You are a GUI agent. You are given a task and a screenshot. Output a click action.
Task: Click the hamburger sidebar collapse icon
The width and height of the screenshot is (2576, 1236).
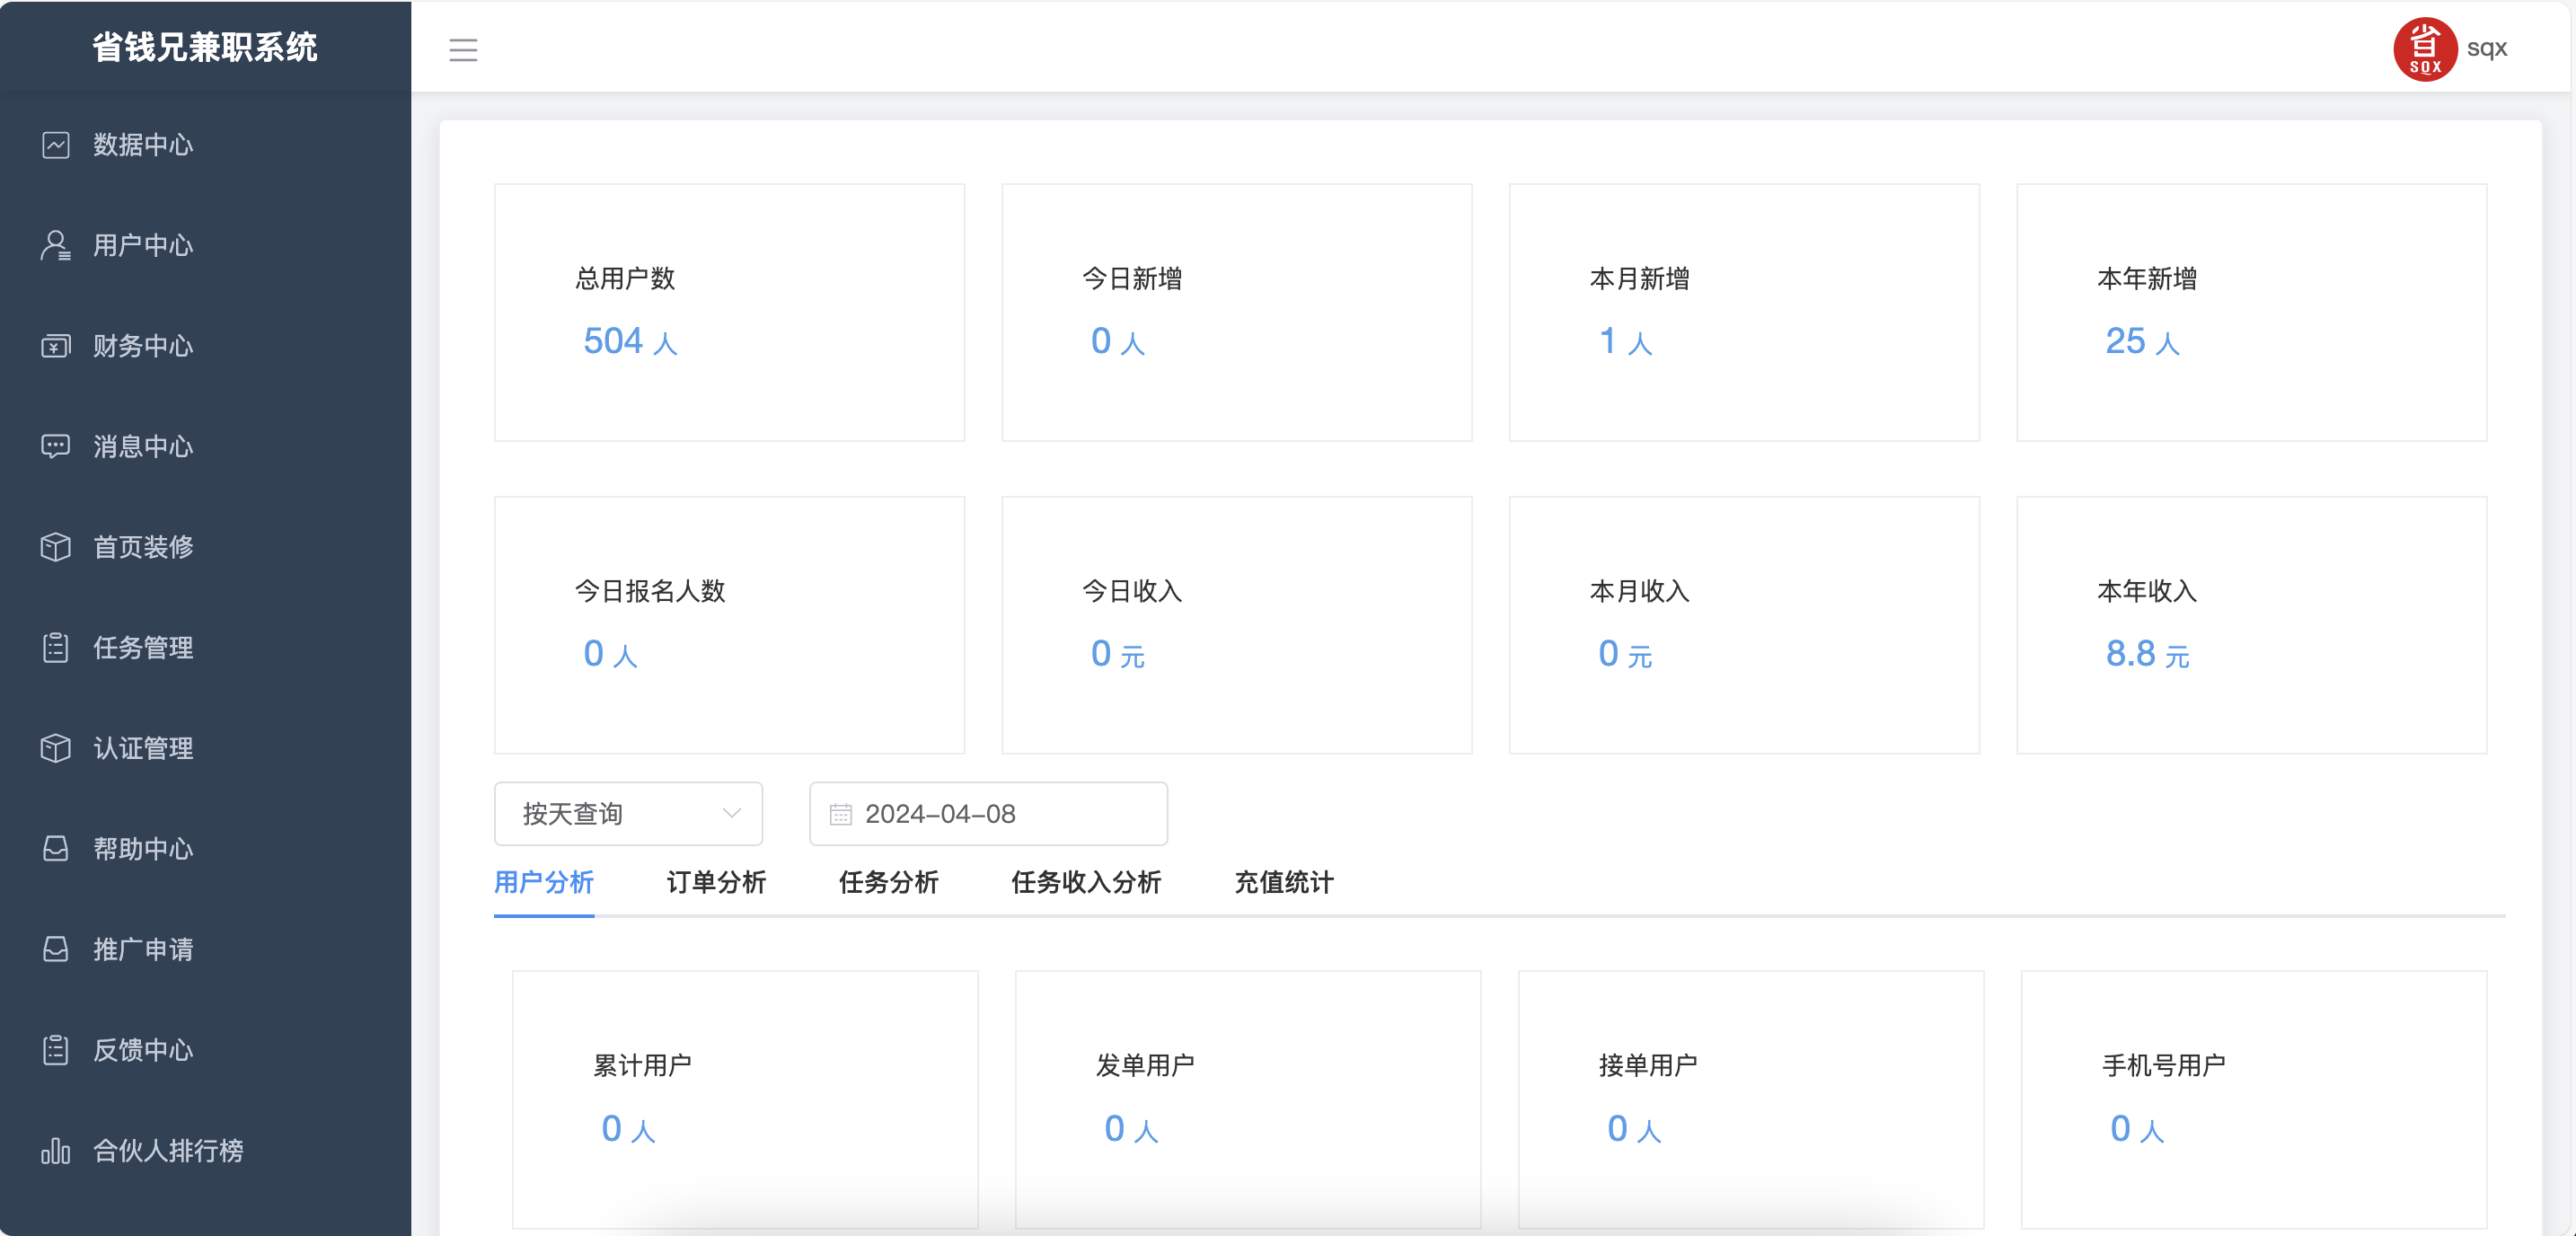click(463, 50)
